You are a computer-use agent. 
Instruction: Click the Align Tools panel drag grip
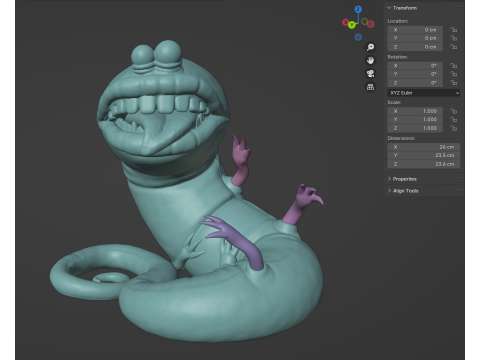459,190
